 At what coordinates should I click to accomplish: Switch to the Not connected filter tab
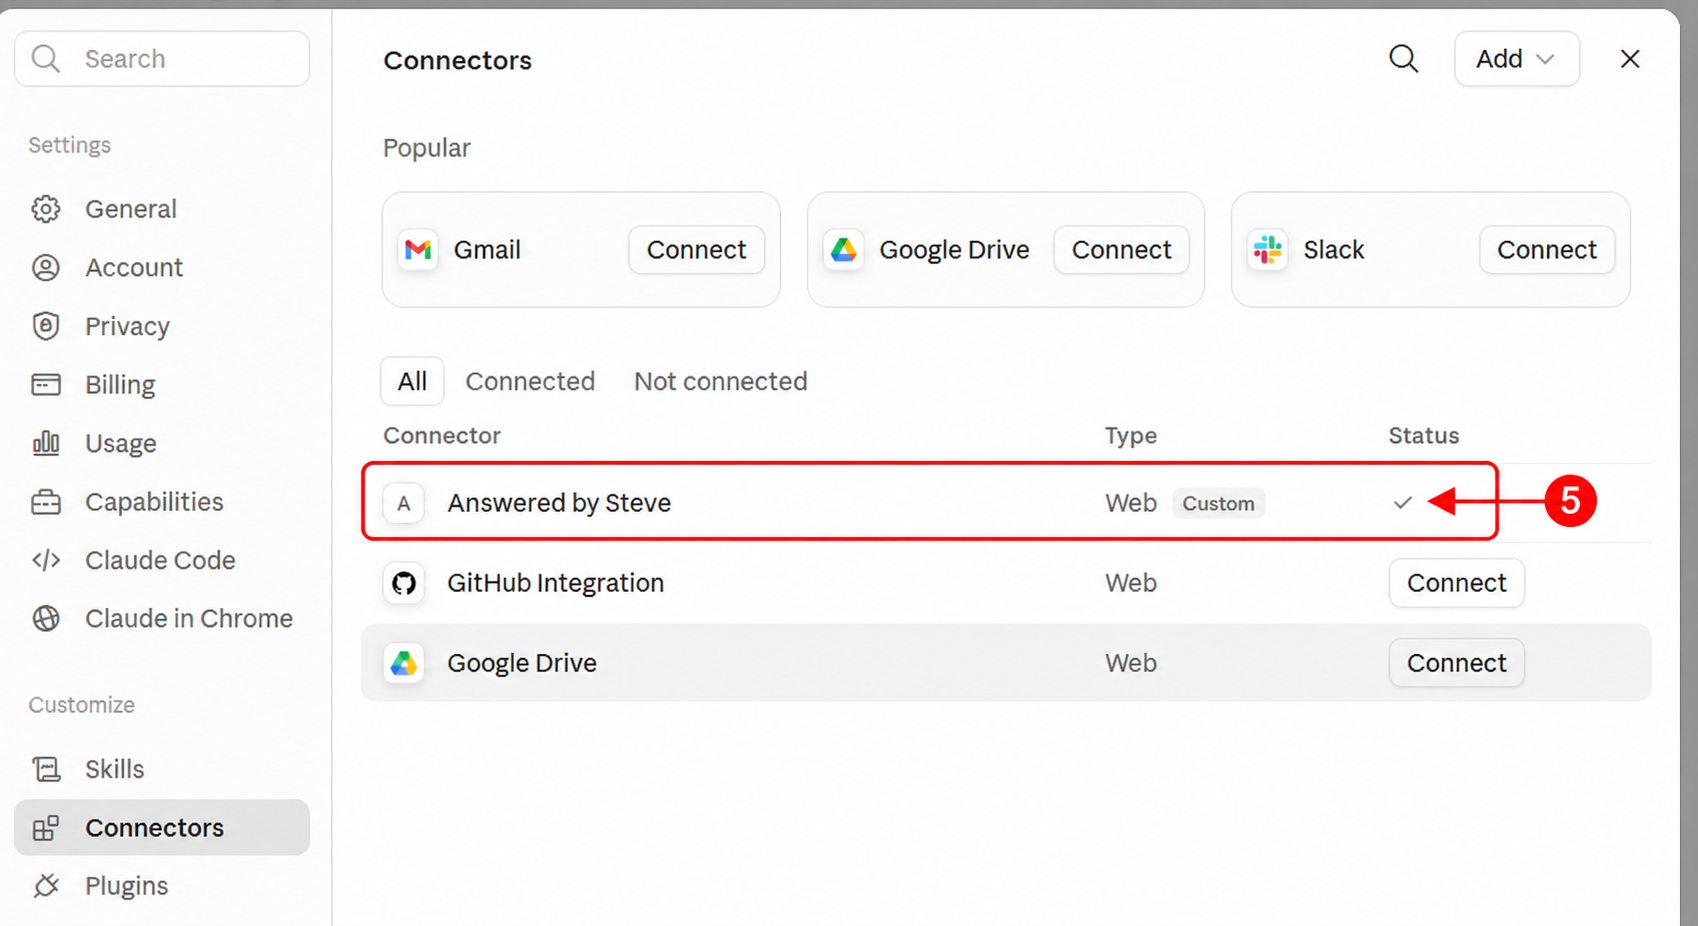[x=721, y=382]
